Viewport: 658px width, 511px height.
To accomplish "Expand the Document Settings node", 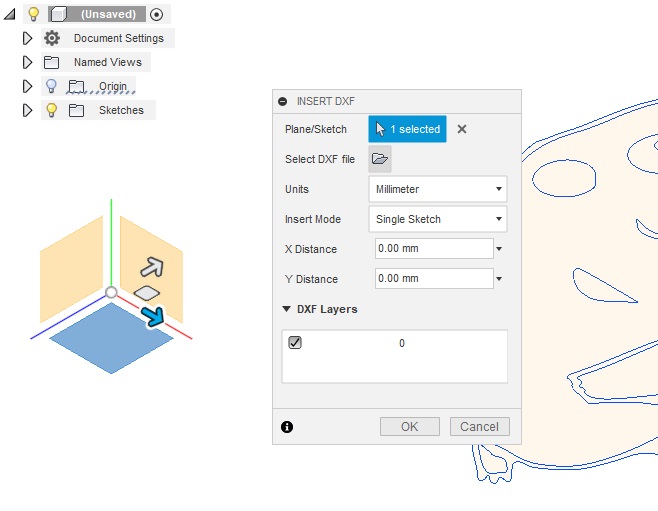I will [27, 38].
